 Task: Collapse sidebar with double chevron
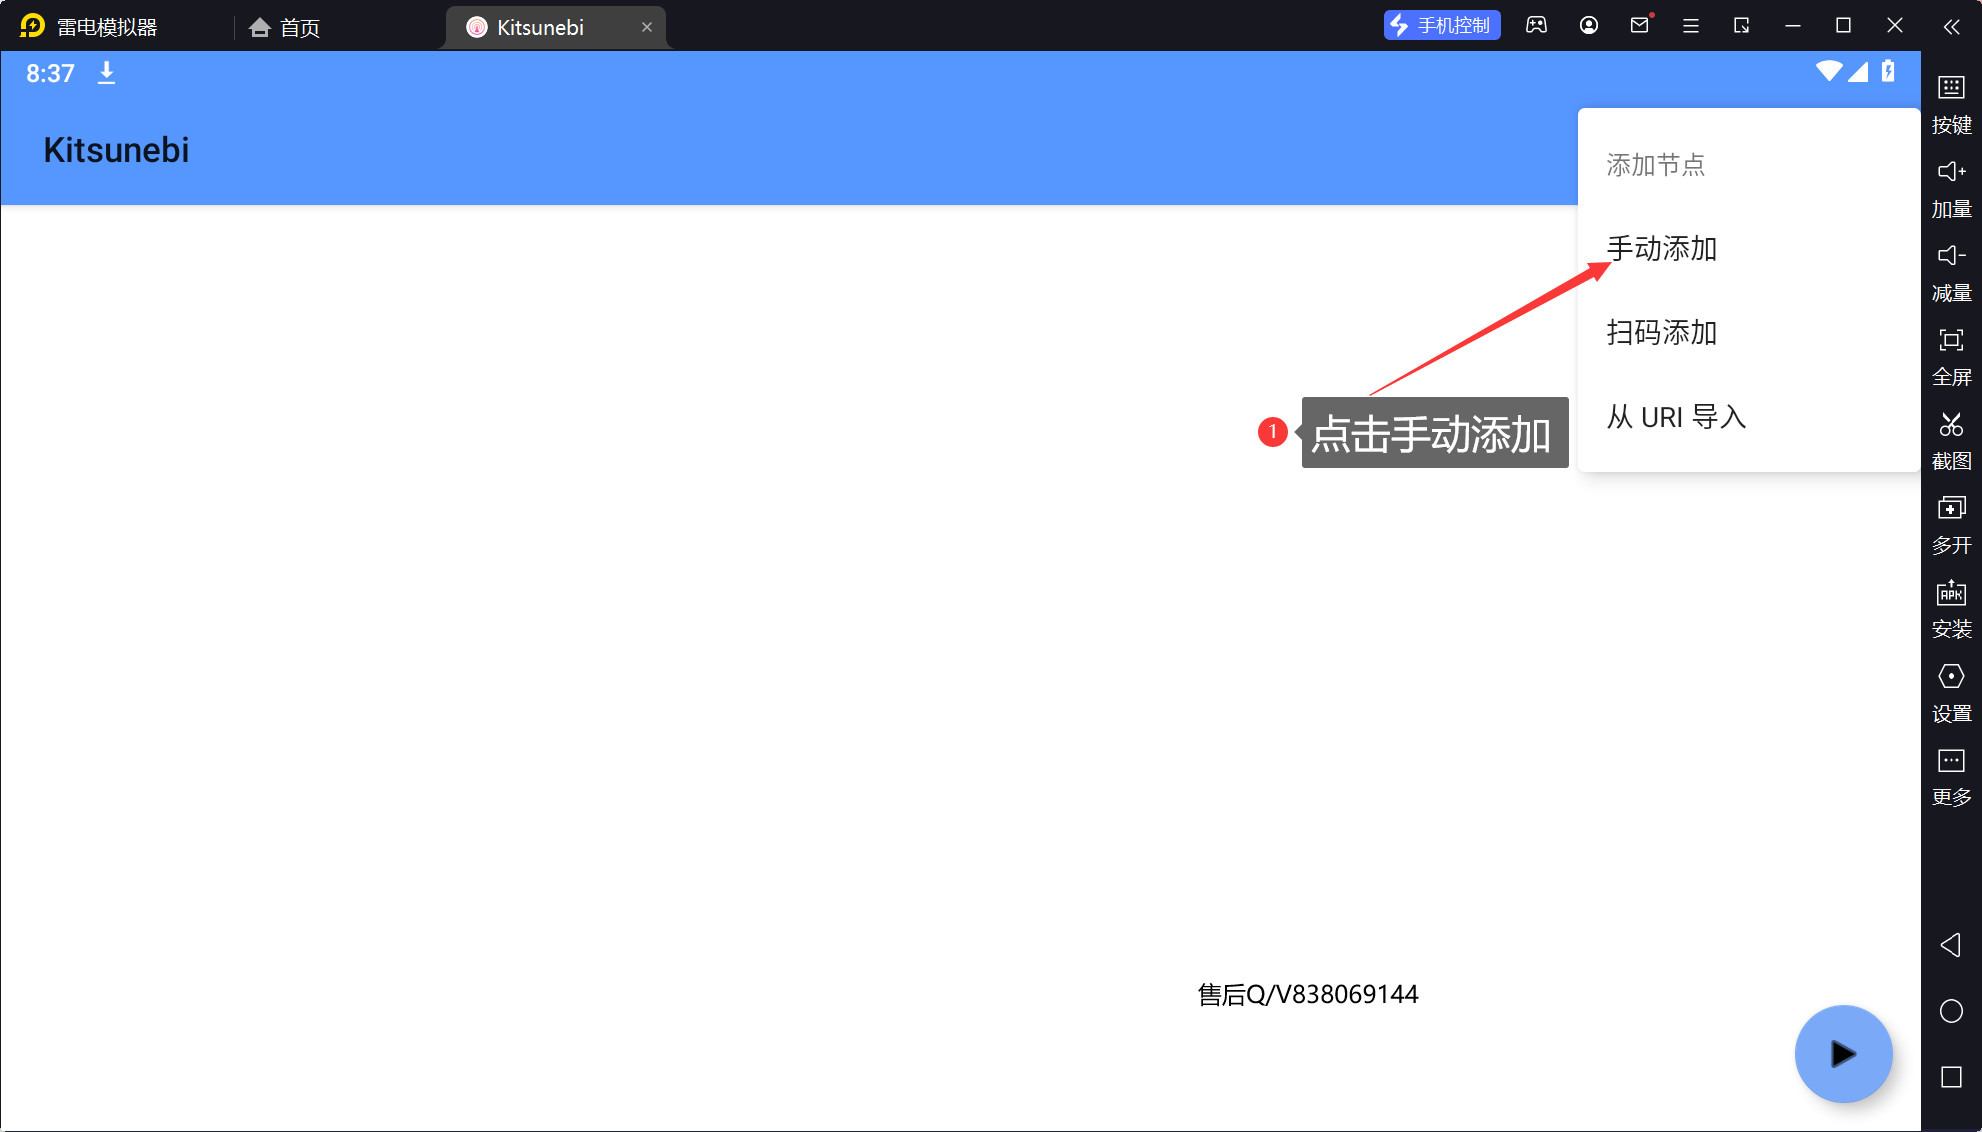[1950, 27]
